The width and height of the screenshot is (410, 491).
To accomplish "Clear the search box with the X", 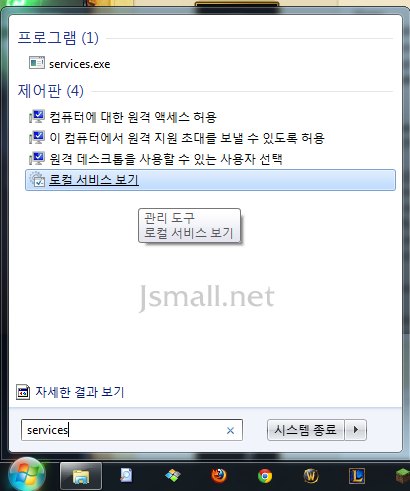I will 230,431.
